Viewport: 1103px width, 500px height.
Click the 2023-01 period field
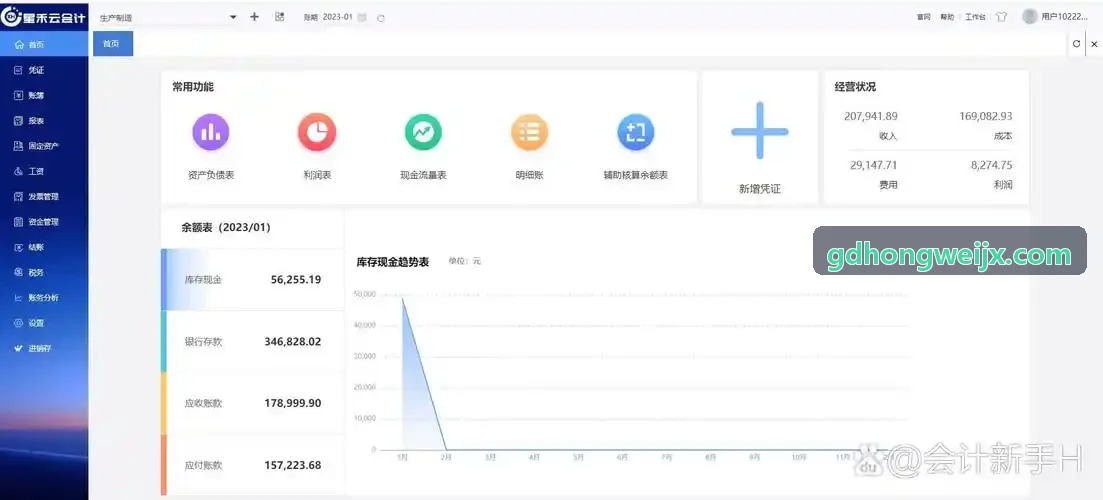click(x=338, y=17)
